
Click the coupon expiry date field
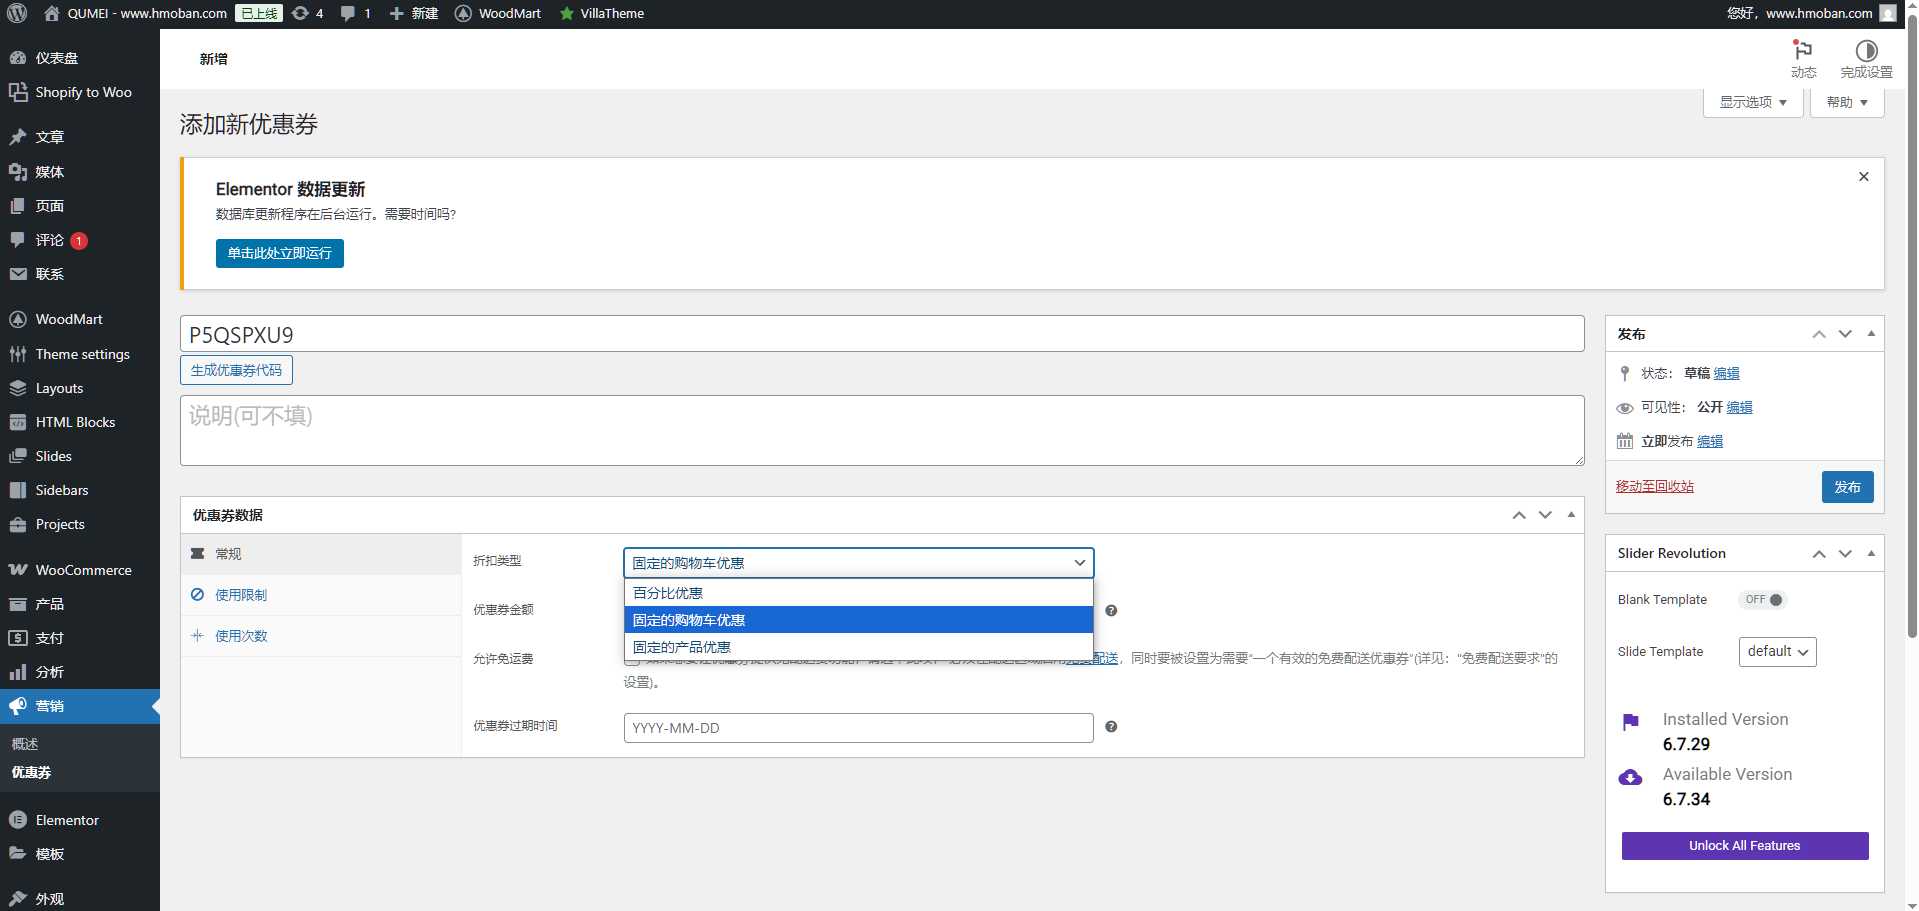click(858, 728)
